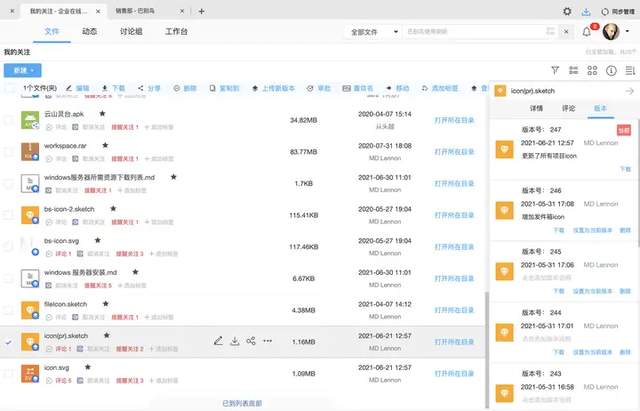The width and height of the screenshot is (640, 411).
Task: Uncheck the selected icon(pr).sketch checkbox
Action: click(9, 341)
